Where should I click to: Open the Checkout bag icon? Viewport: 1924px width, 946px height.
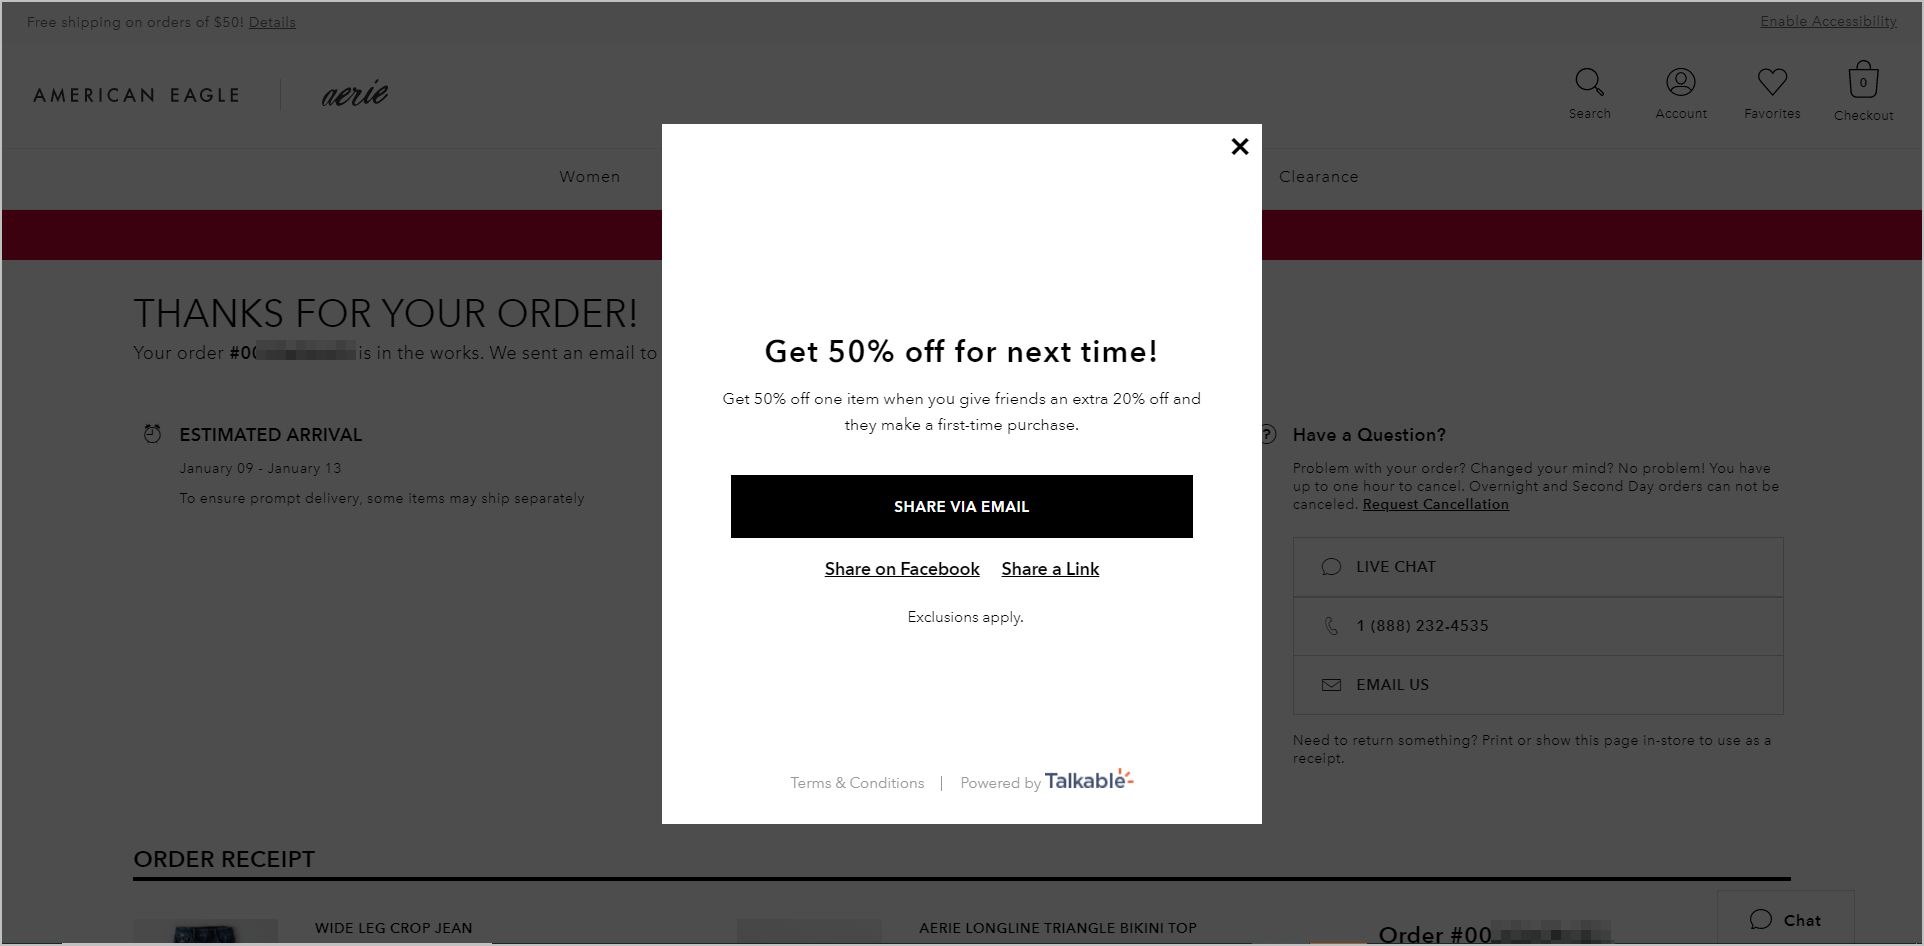1862,80
